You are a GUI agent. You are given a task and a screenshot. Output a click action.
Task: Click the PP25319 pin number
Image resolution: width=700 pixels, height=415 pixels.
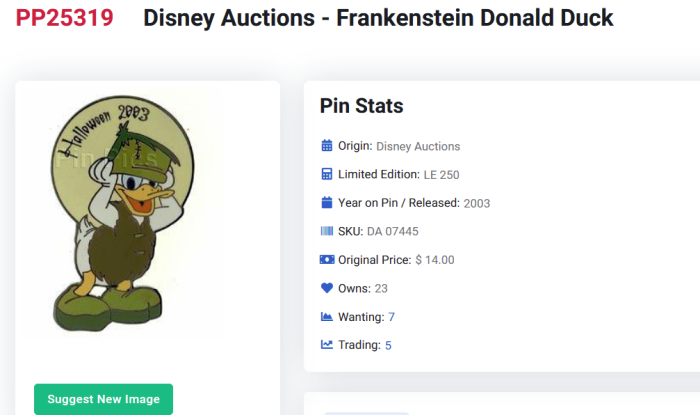64,18
